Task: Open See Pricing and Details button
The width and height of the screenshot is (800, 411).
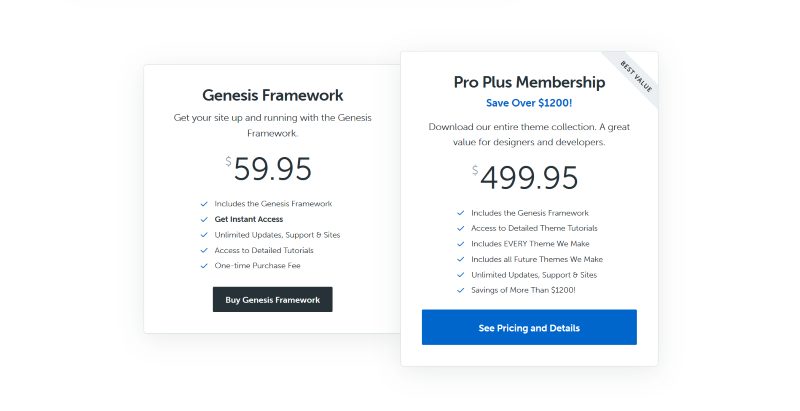Action: point(529,327)
